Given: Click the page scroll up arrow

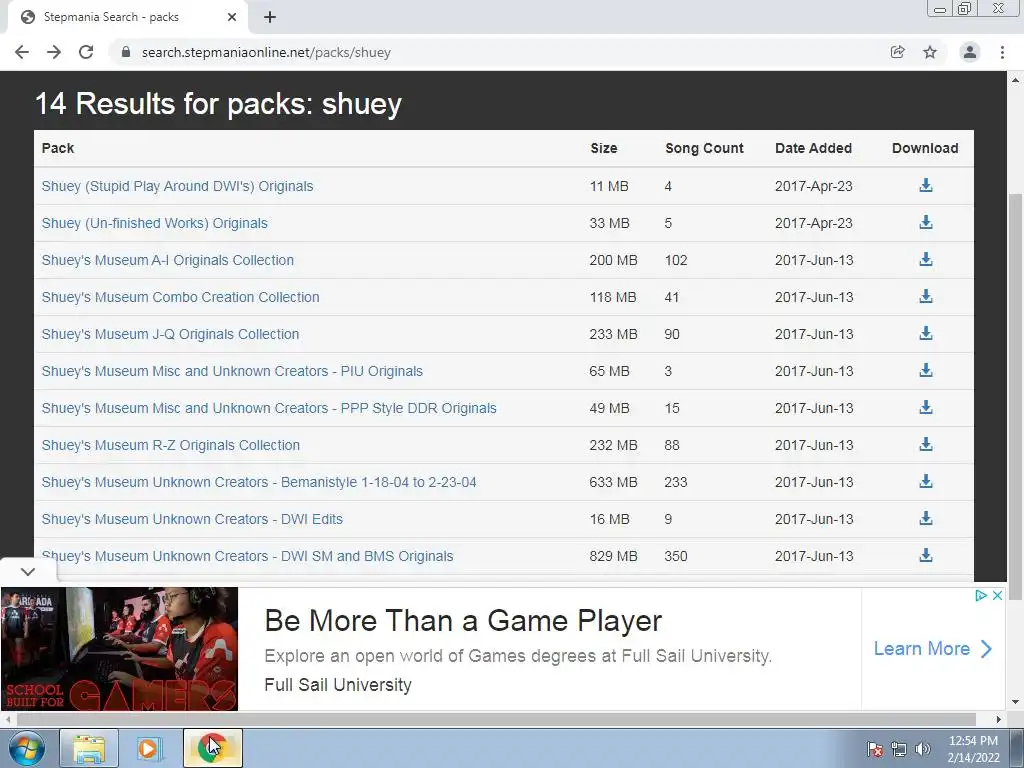Looking at the screenshot, I should pyautogui.click(x=1015, y=80).
